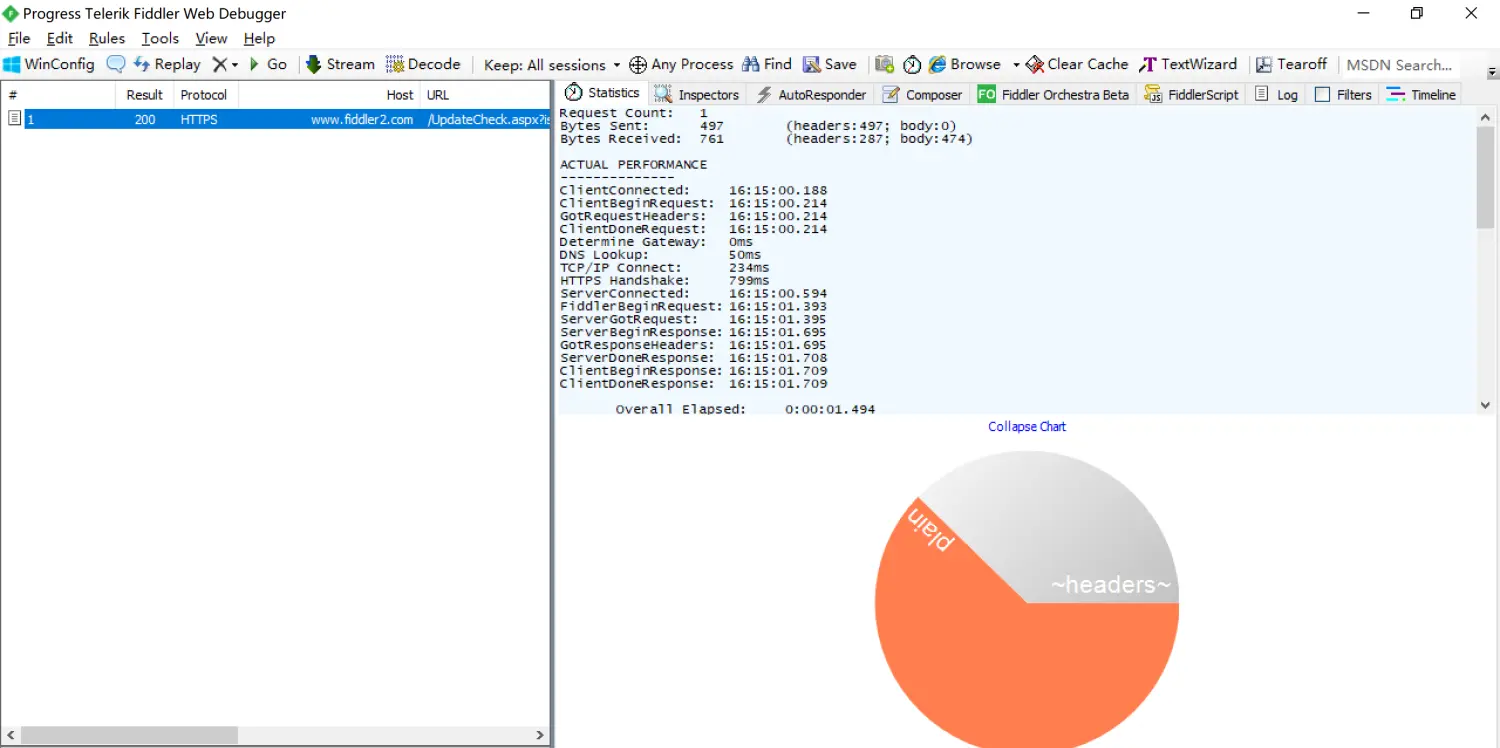Sort sessions by the # column header
Image resolution: width=1500 pixels, height=748 pixels.
[x=58, y=95]
